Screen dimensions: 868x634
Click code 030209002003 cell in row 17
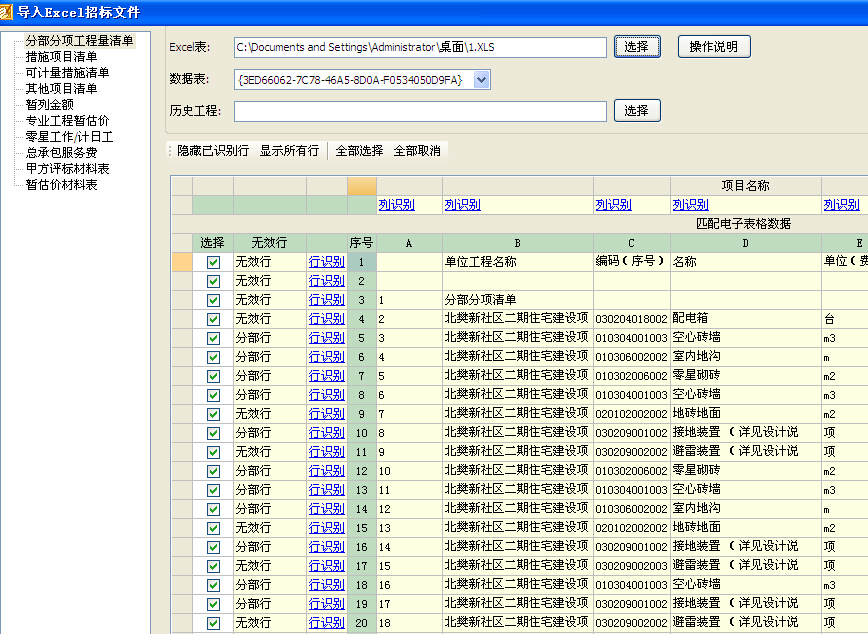pos(632,566)
